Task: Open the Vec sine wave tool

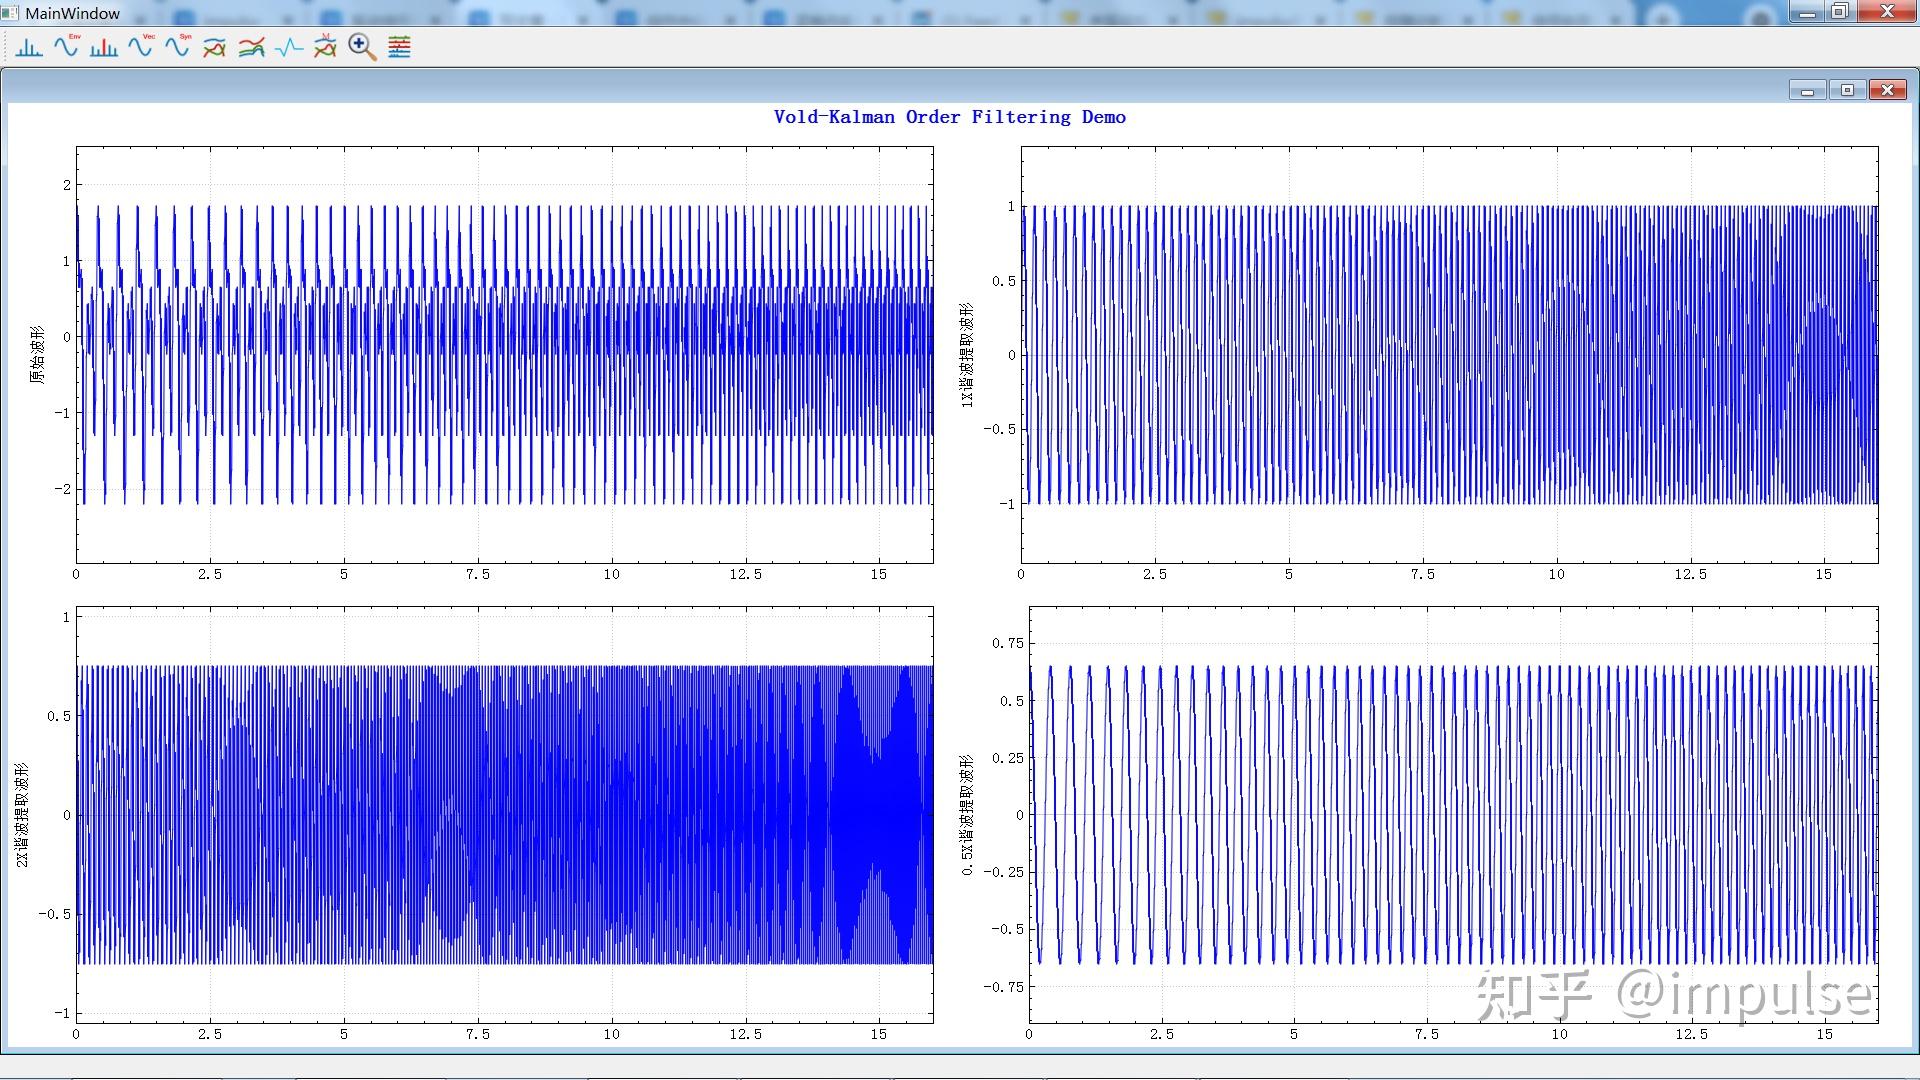Action: [x=140, y=47]
